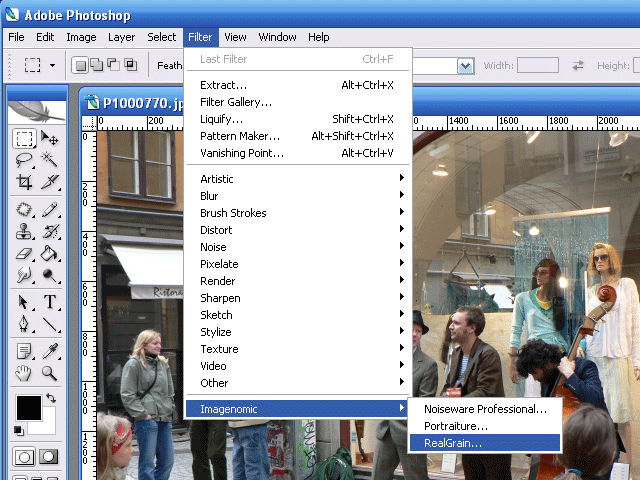Screen dimensions: 640x480
Task: Expand the Sharpen filter submenu
Action: [x=298, y=298]
